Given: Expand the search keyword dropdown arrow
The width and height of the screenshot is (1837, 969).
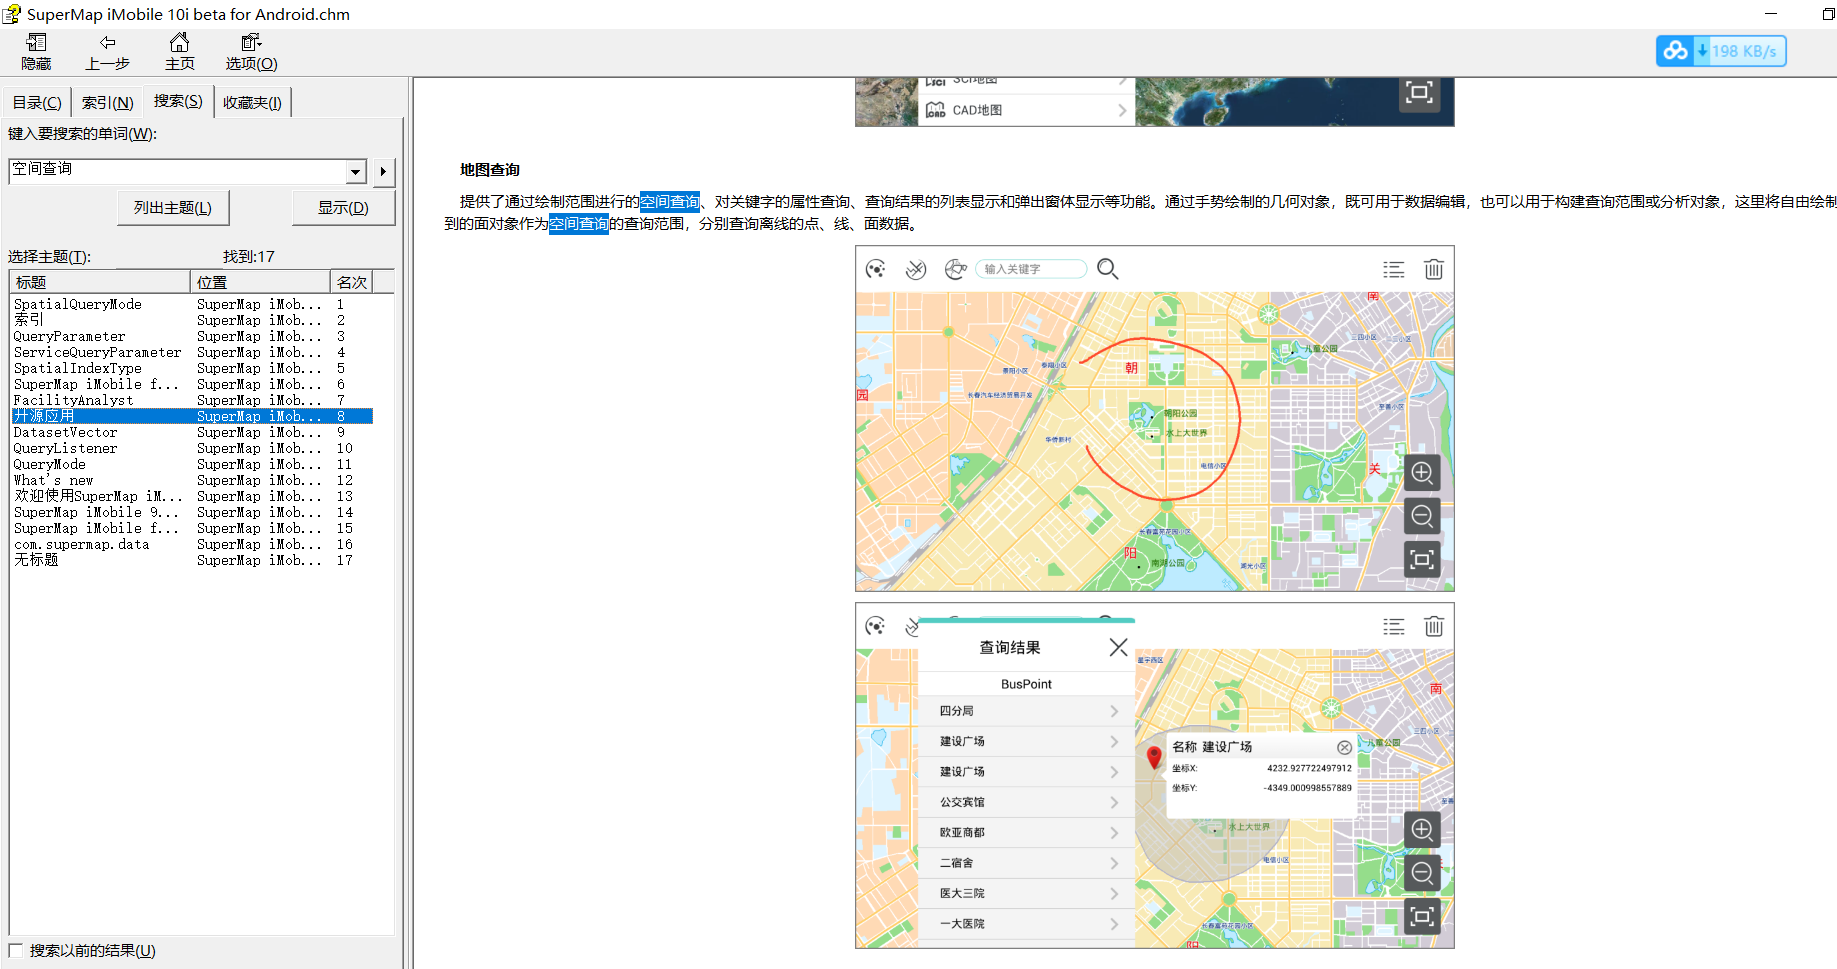Looking at the screenshot, I should pyautogui.click(x=356, y=172).
